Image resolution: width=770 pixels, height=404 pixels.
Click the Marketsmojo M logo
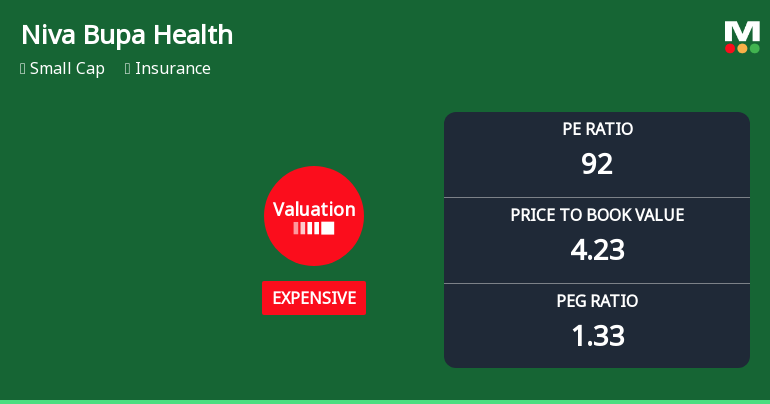742,37
